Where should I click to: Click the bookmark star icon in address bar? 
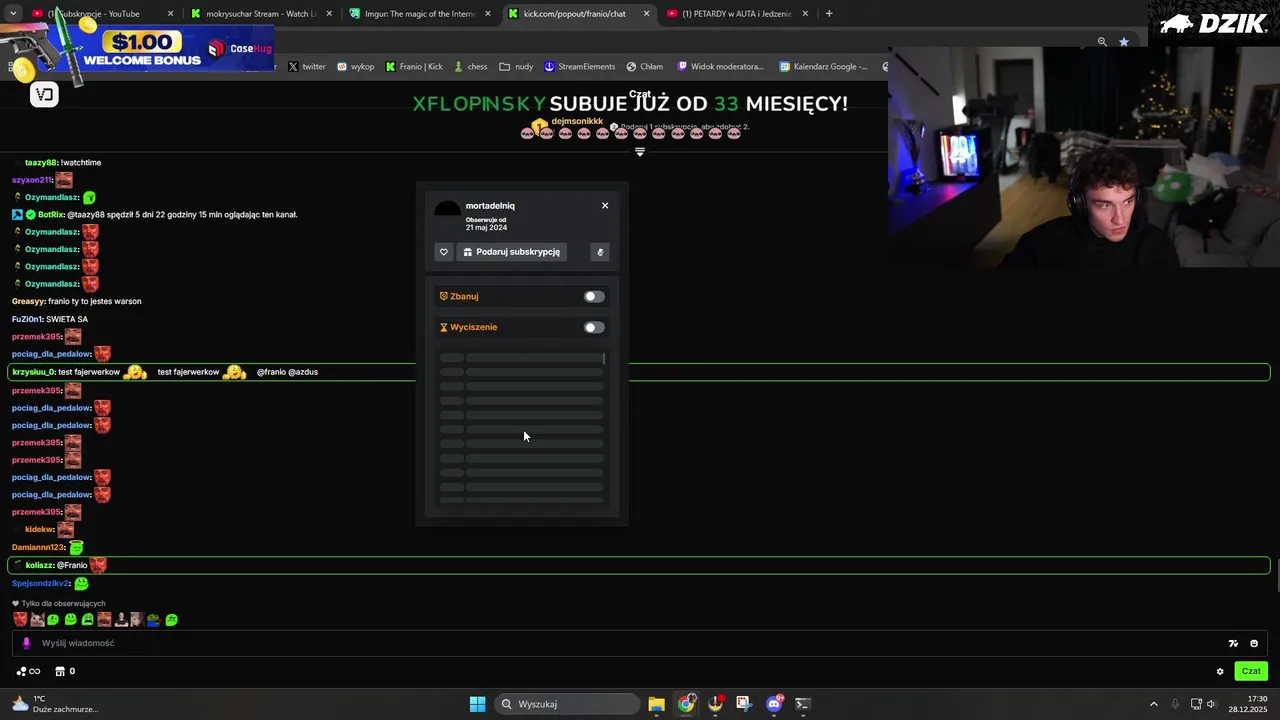tap(1124, 42)
